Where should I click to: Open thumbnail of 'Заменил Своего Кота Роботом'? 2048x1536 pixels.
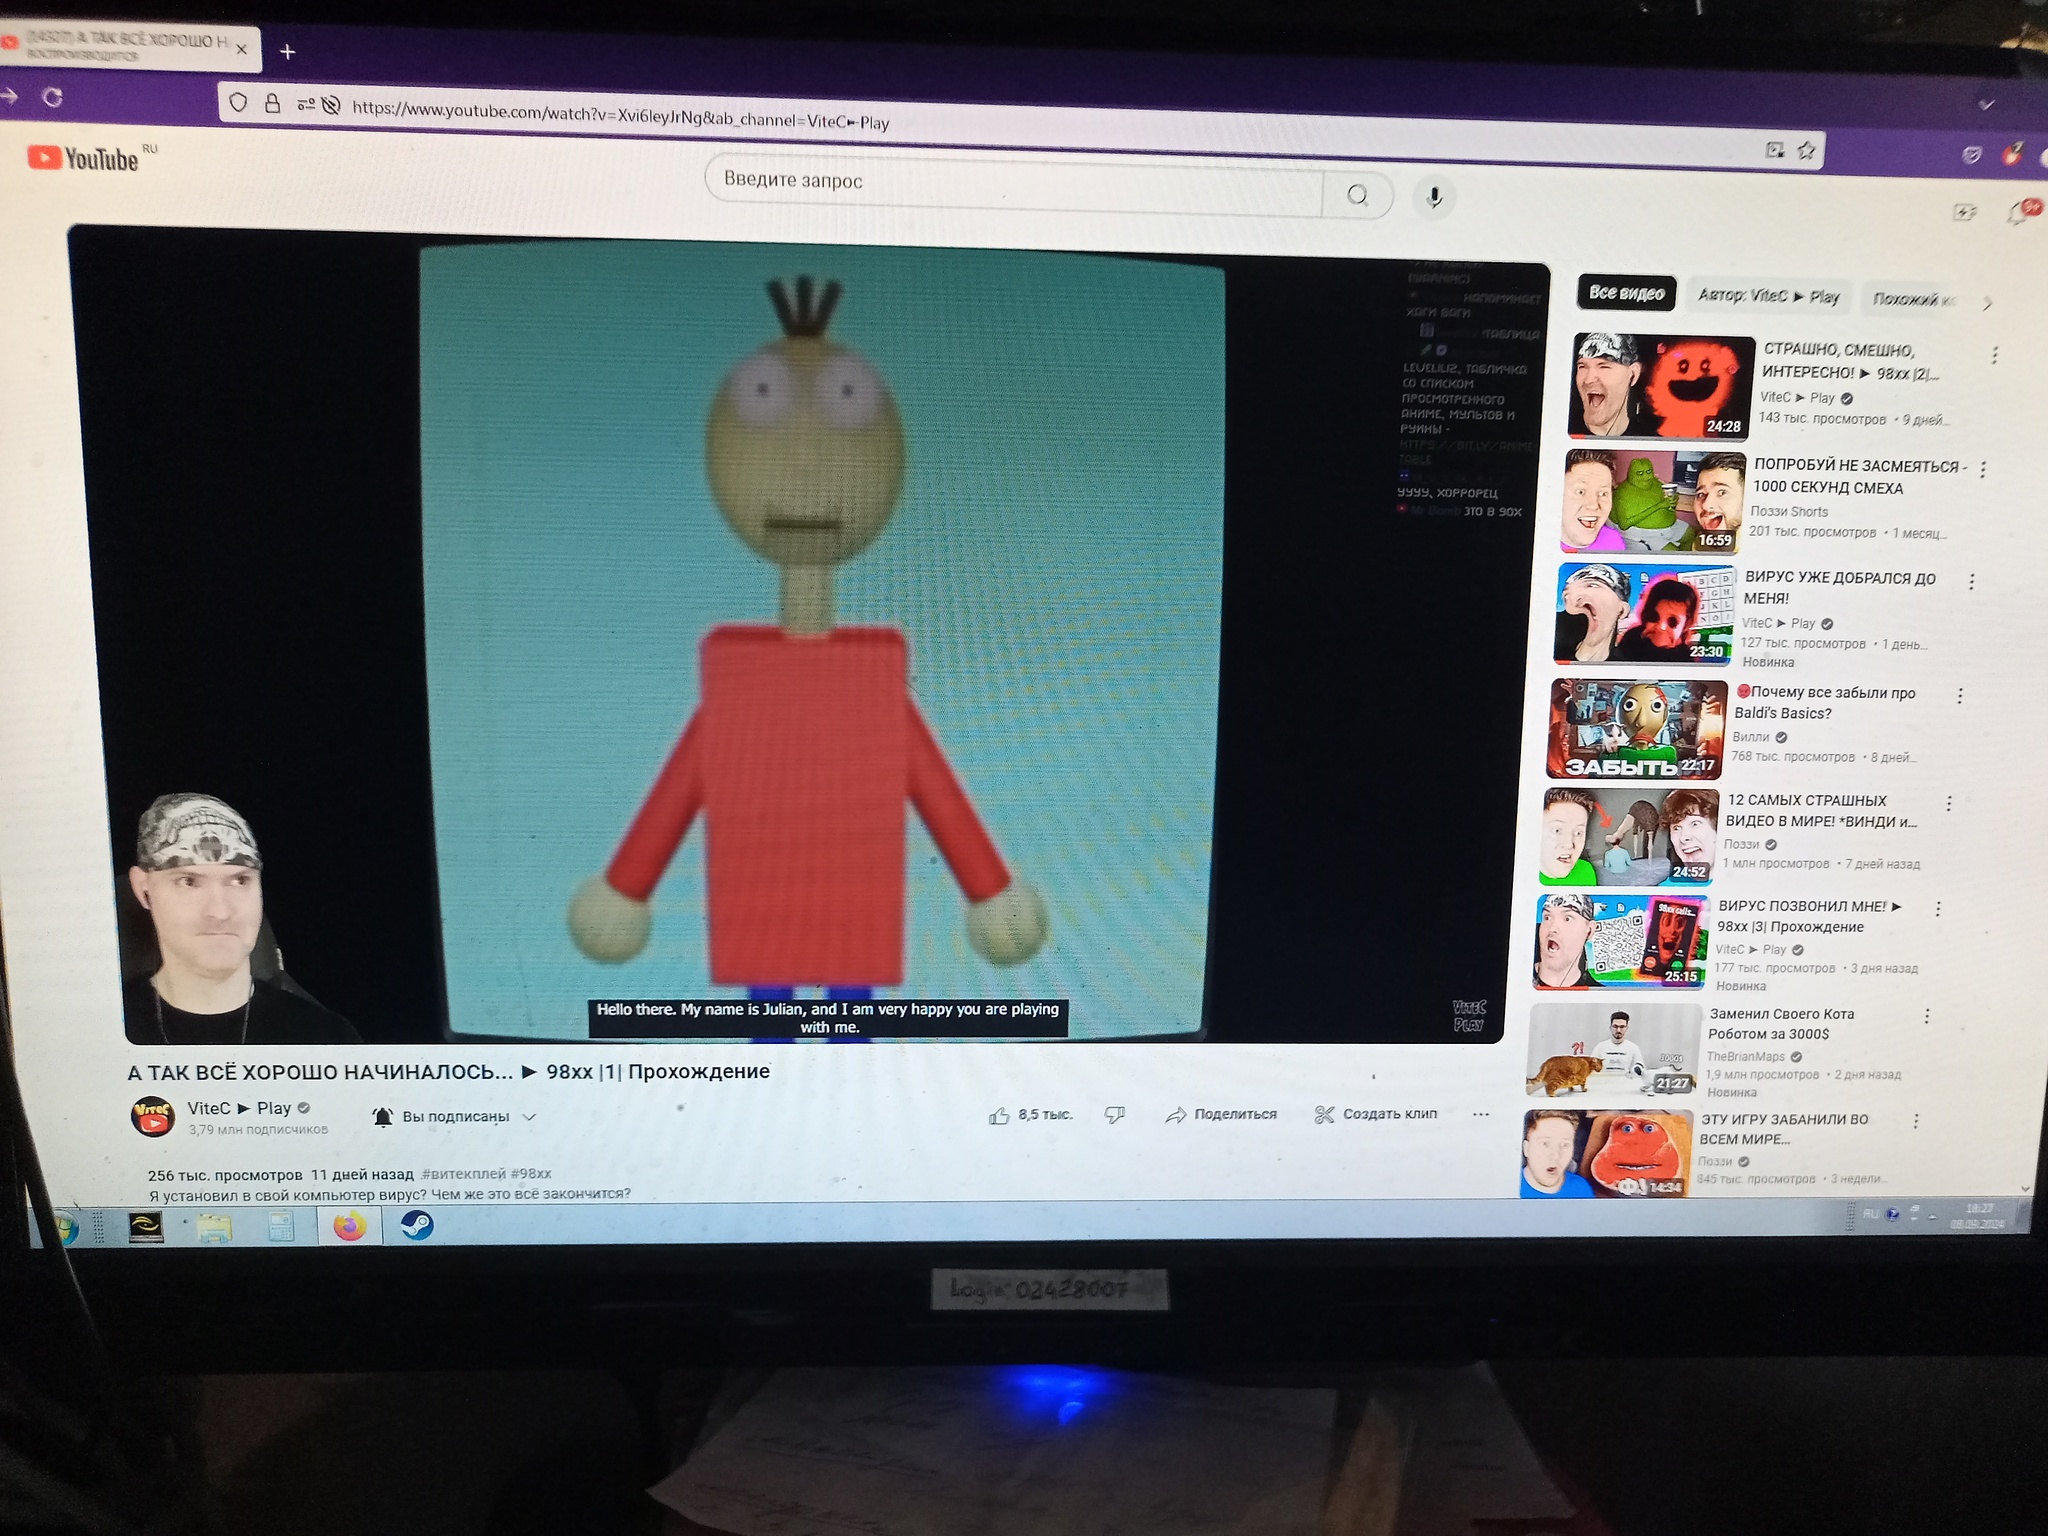coord(1613,1050)
